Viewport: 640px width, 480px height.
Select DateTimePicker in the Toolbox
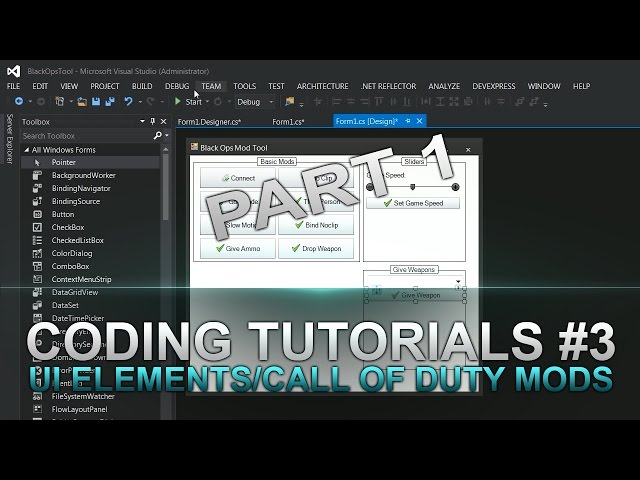coord(90,318)
